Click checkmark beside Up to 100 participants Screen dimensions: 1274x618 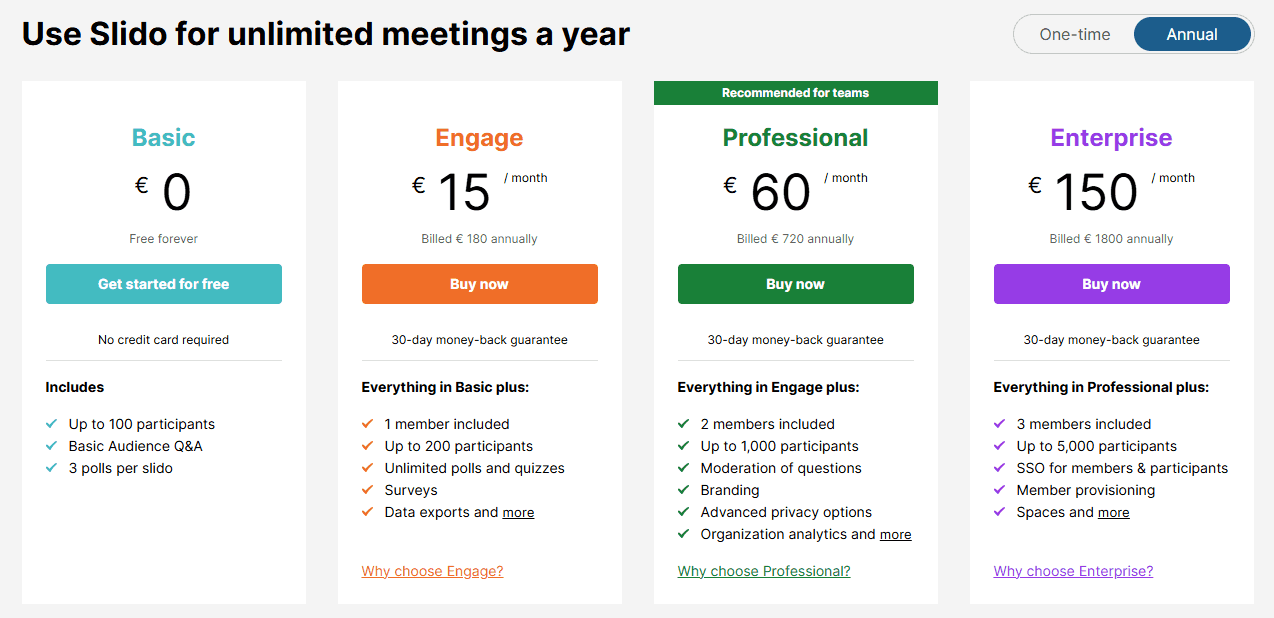[x=52, y=424]
